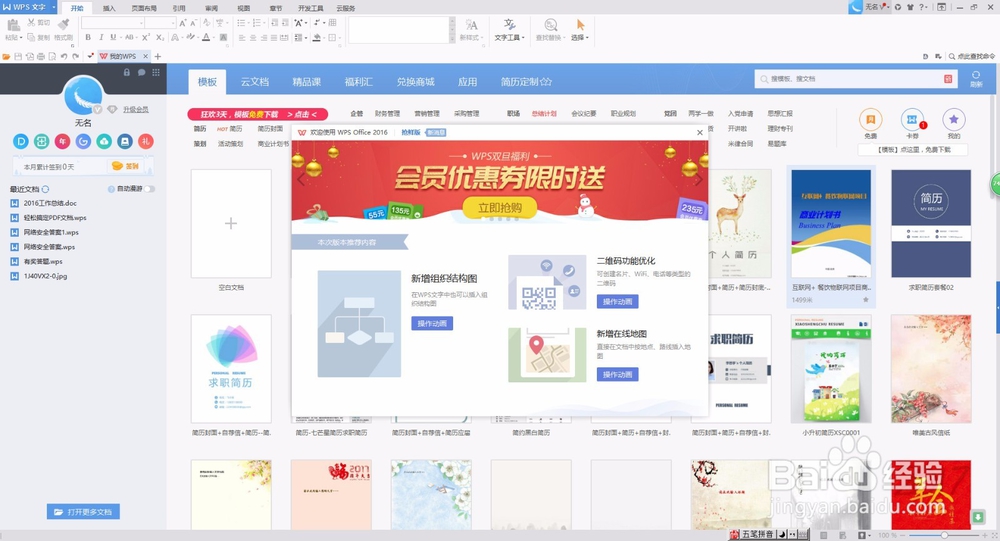Click the new tab plus button

coord(158,56)
